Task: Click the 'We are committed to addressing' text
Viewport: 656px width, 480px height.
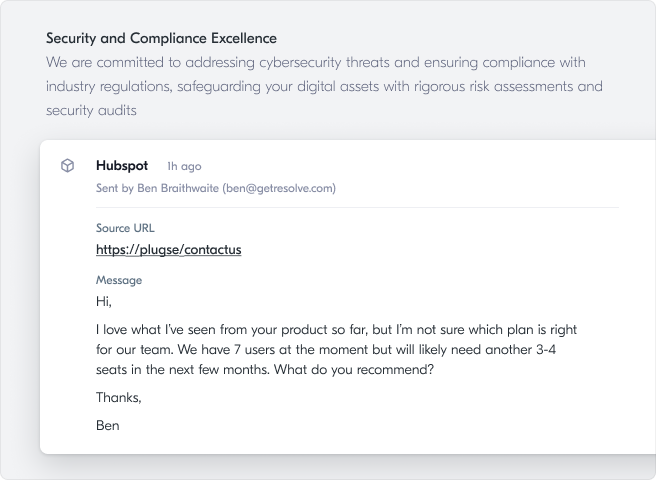Action: [316, 62]
